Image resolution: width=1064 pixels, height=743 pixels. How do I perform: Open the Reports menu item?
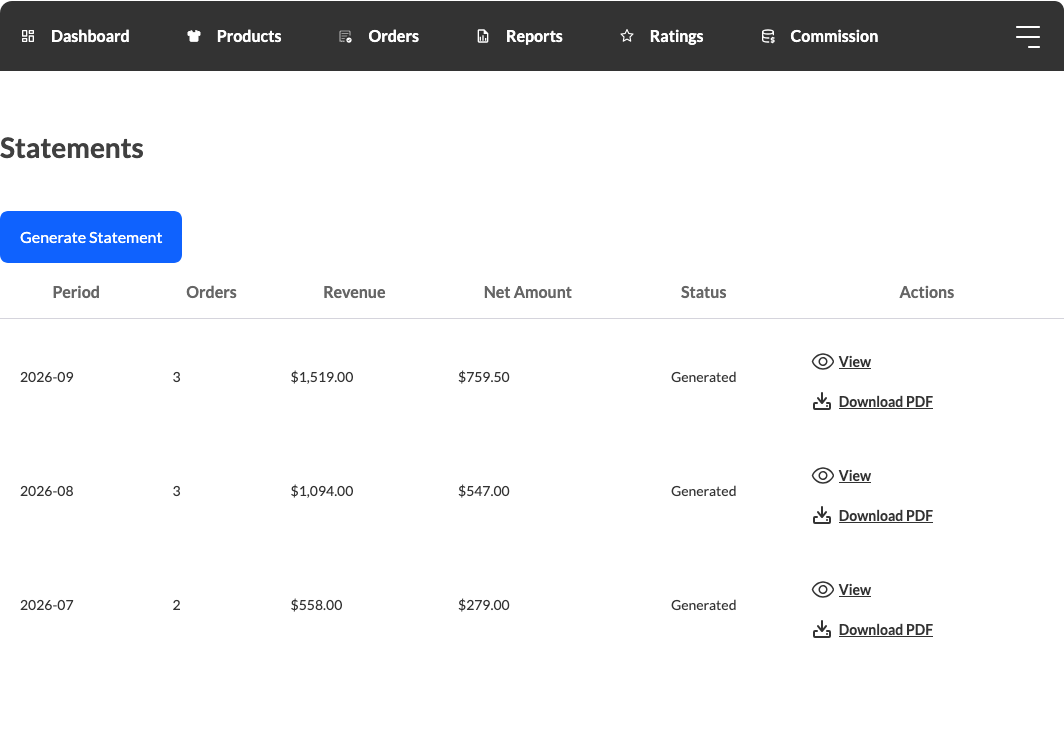[x=534, y=36]
